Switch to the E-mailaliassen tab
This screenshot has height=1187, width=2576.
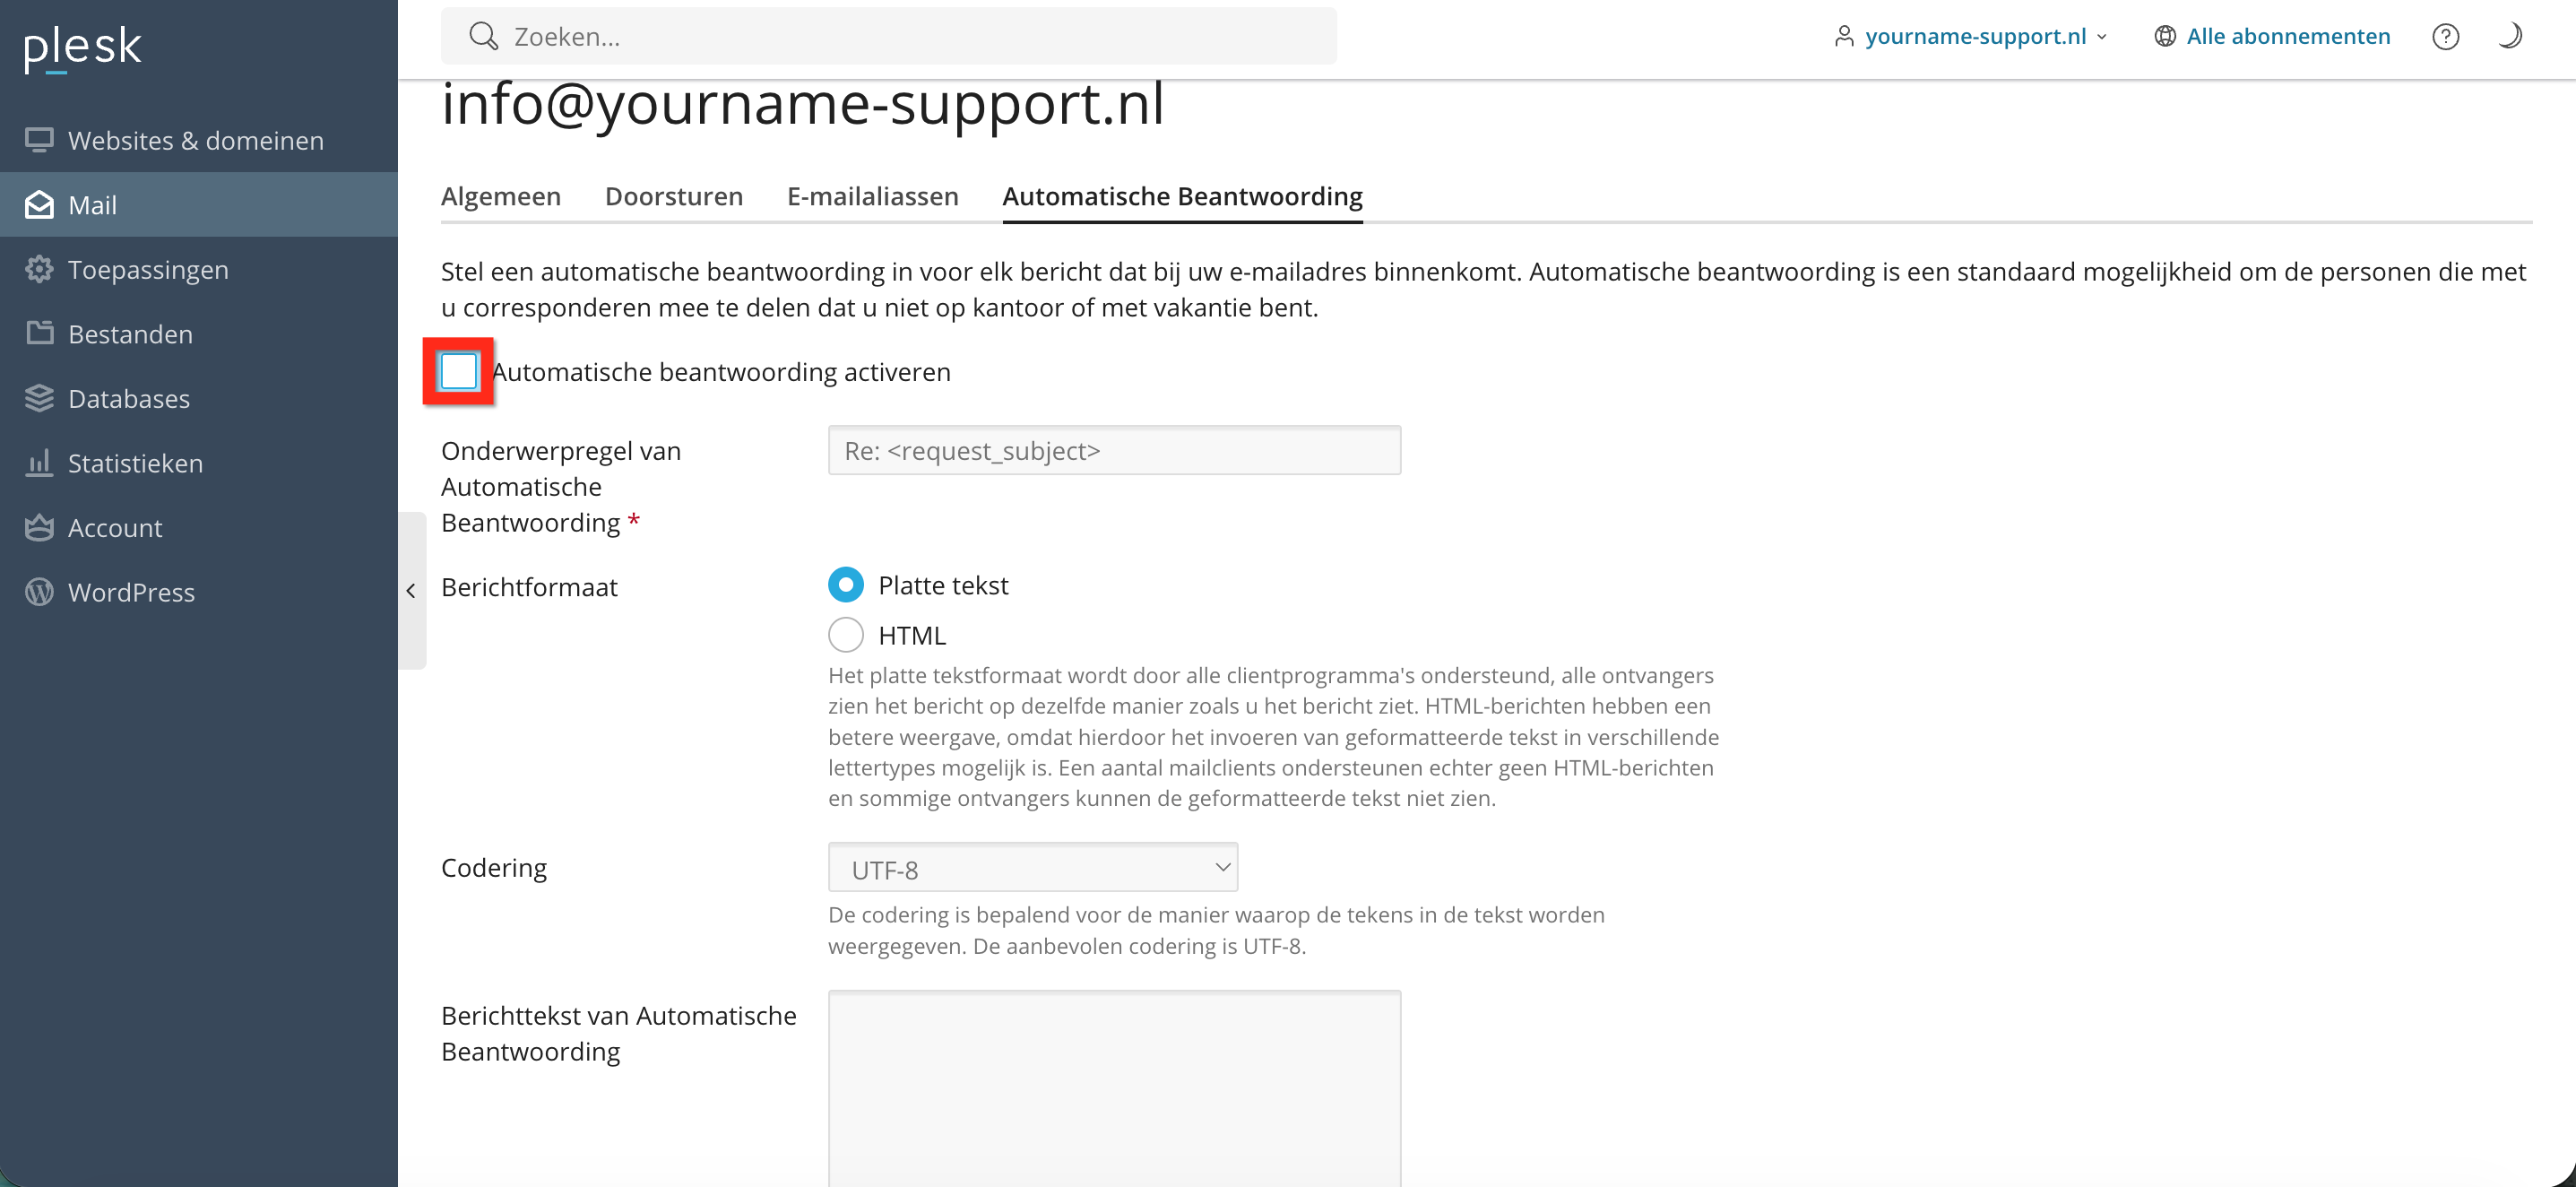pos(872,196)
